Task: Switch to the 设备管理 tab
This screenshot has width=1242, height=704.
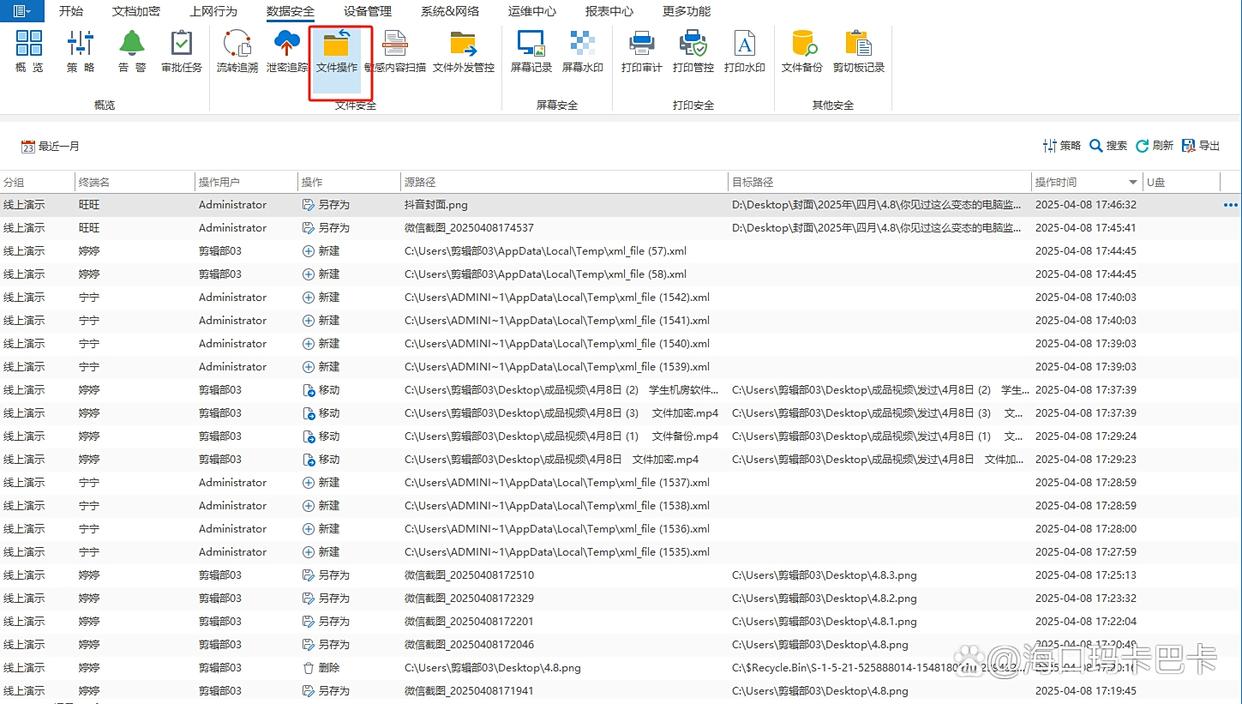Action: click(x=367, y=11)
